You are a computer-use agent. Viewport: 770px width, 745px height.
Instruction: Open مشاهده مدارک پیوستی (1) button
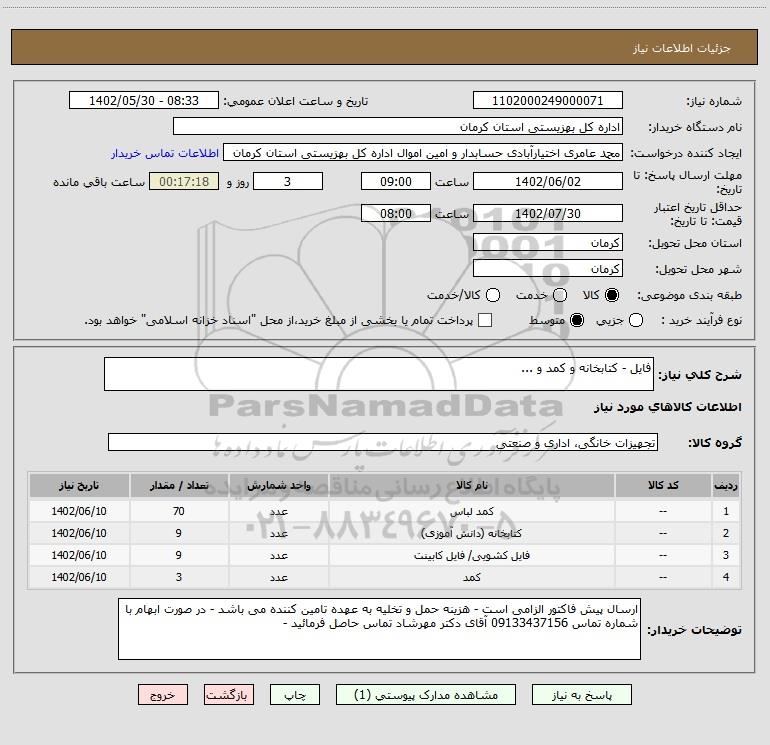[x=426, y=695]
